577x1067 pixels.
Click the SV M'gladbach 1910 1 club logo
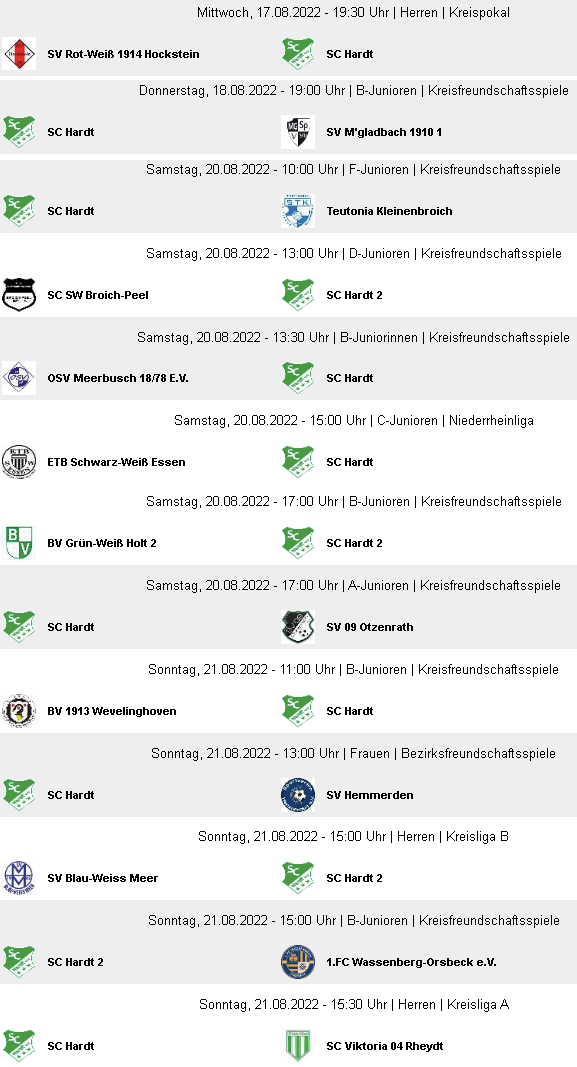(x=298, y=132)
